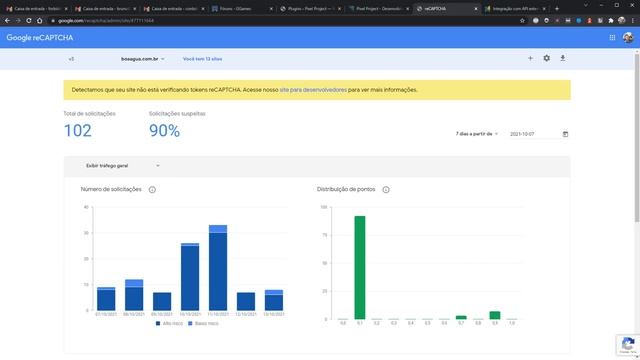Go back using the browser back arrow
This screenshot has height=360, width=640.
pos(7,20)
